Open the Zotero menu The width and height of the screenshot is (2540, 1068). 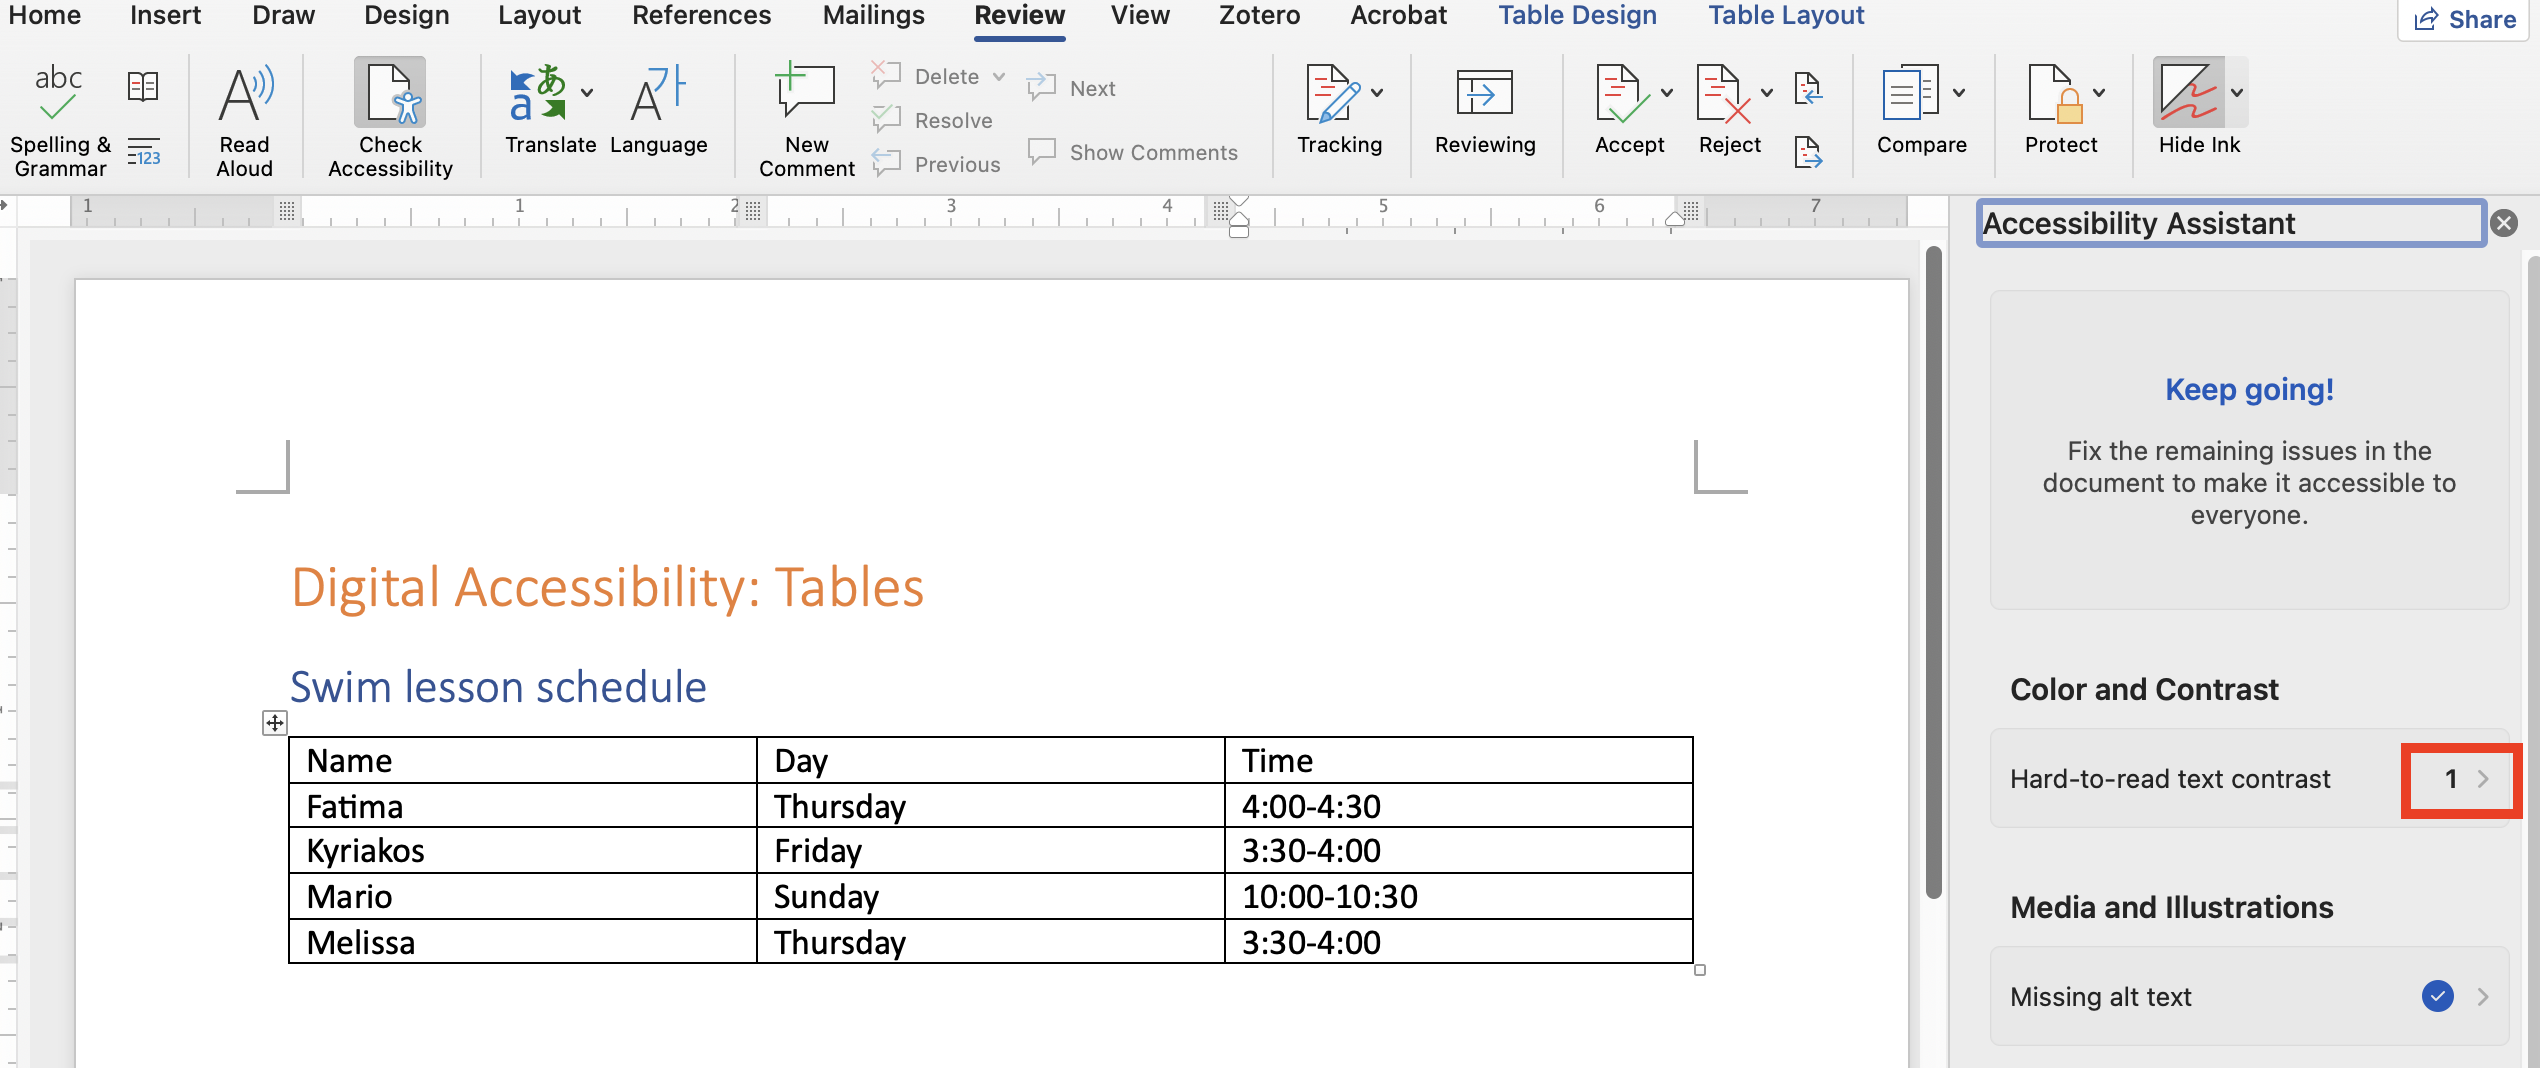tap(1258, 16)
